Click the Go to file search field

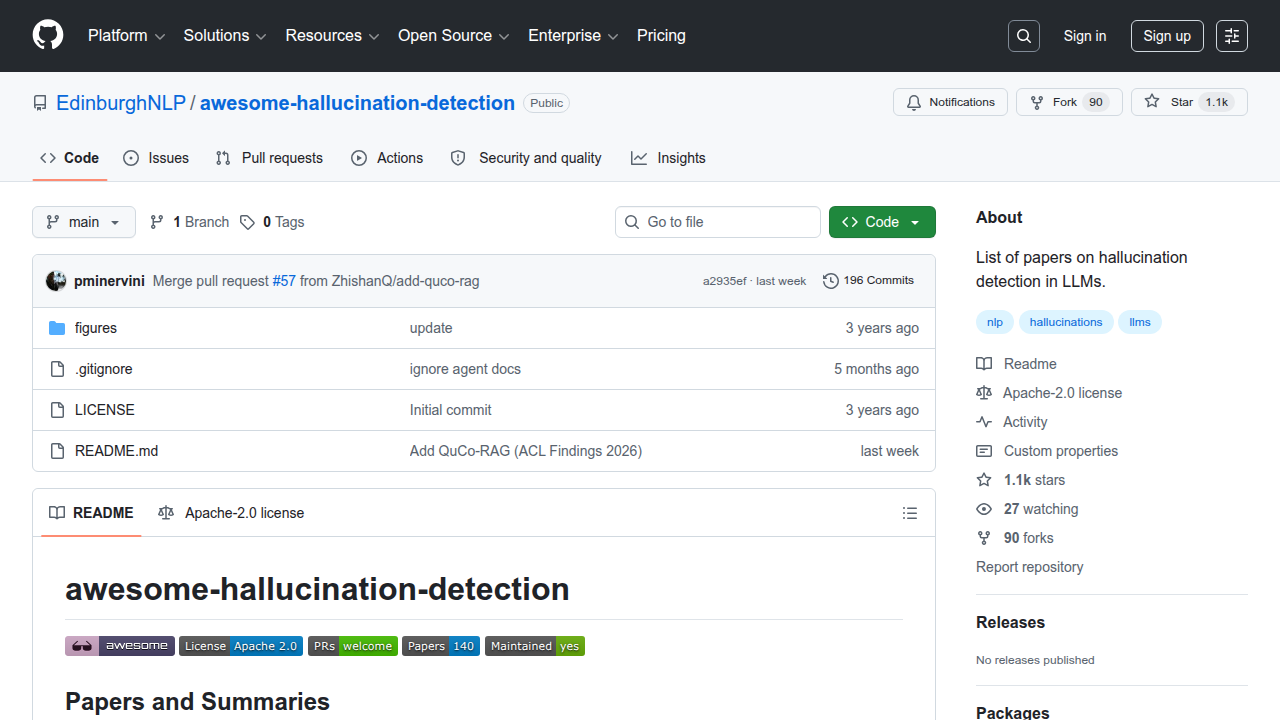click(718, 222)
